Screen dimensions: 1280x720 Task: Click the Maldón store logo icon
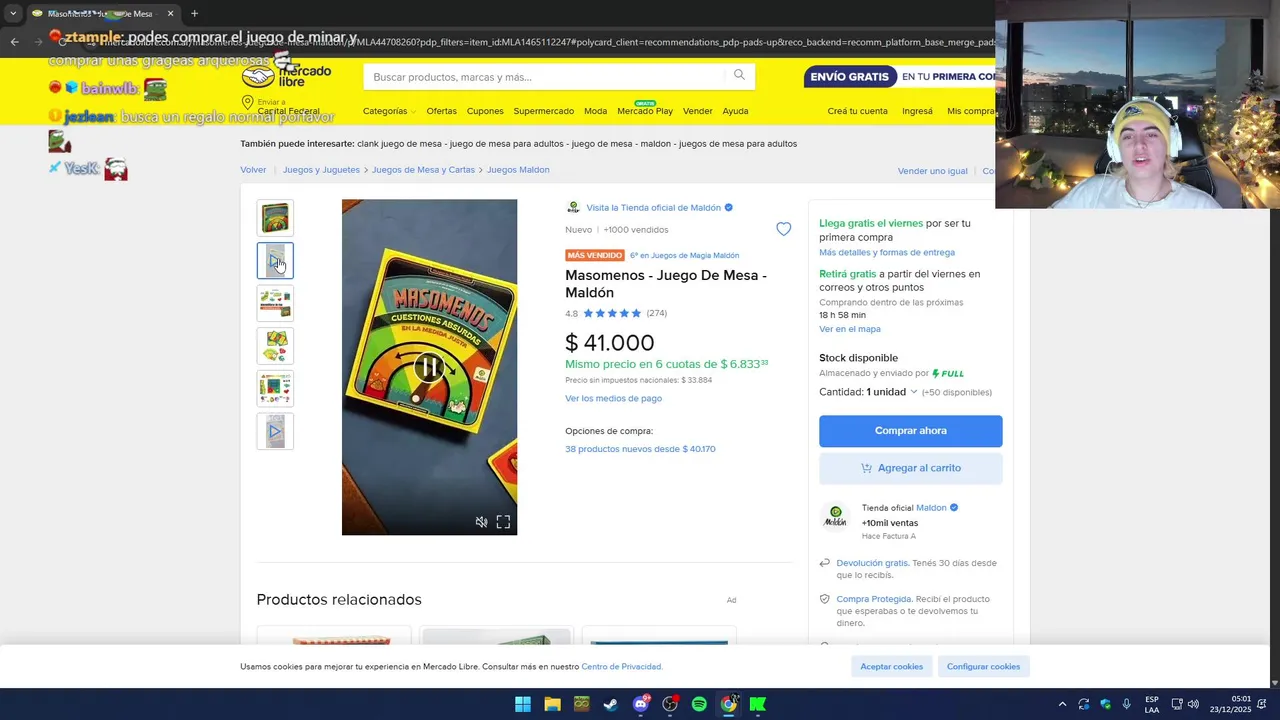click(573, 208)
